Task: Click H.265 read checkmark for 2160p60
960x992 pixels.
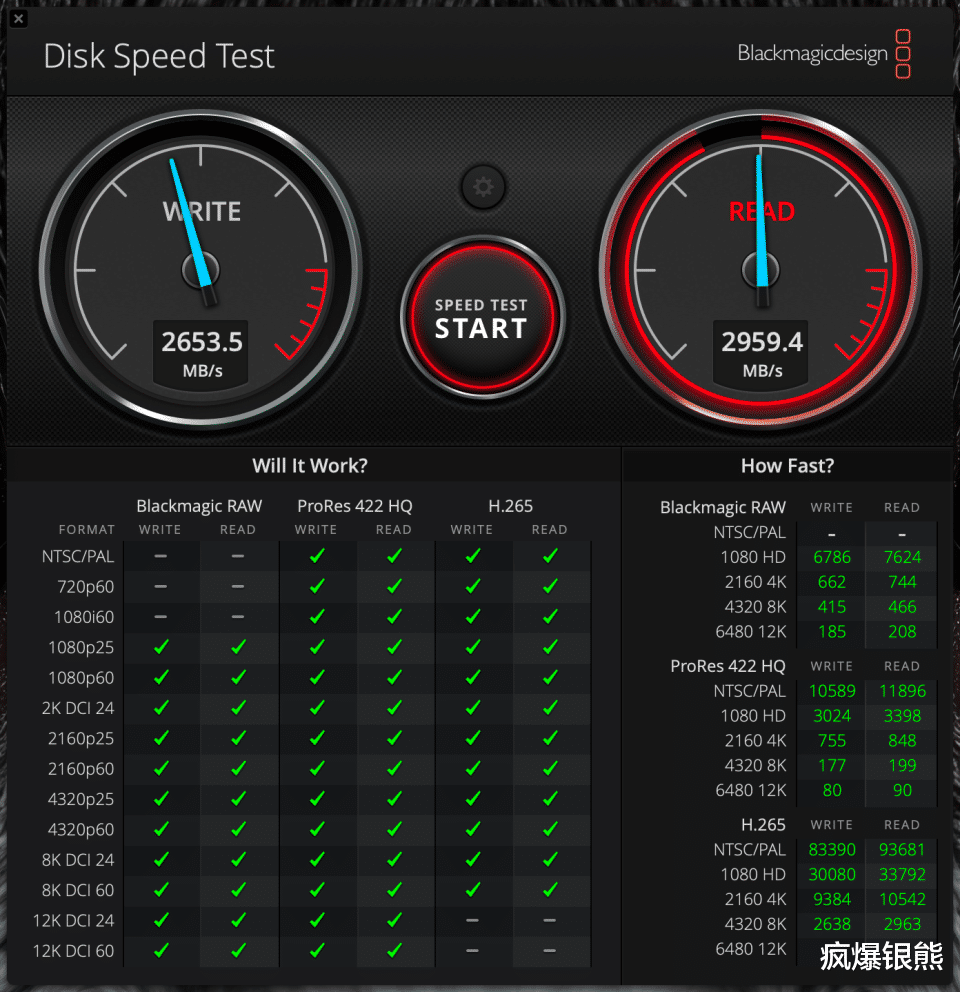Action: [551, 769]
